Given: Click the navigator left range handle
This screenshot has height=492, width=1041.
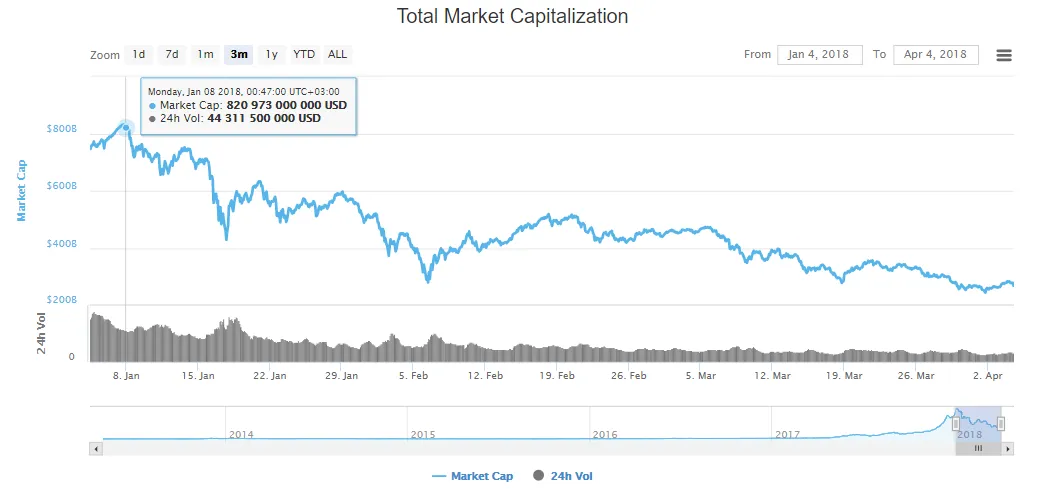Looking at the screenshot, I should (956, 424).
